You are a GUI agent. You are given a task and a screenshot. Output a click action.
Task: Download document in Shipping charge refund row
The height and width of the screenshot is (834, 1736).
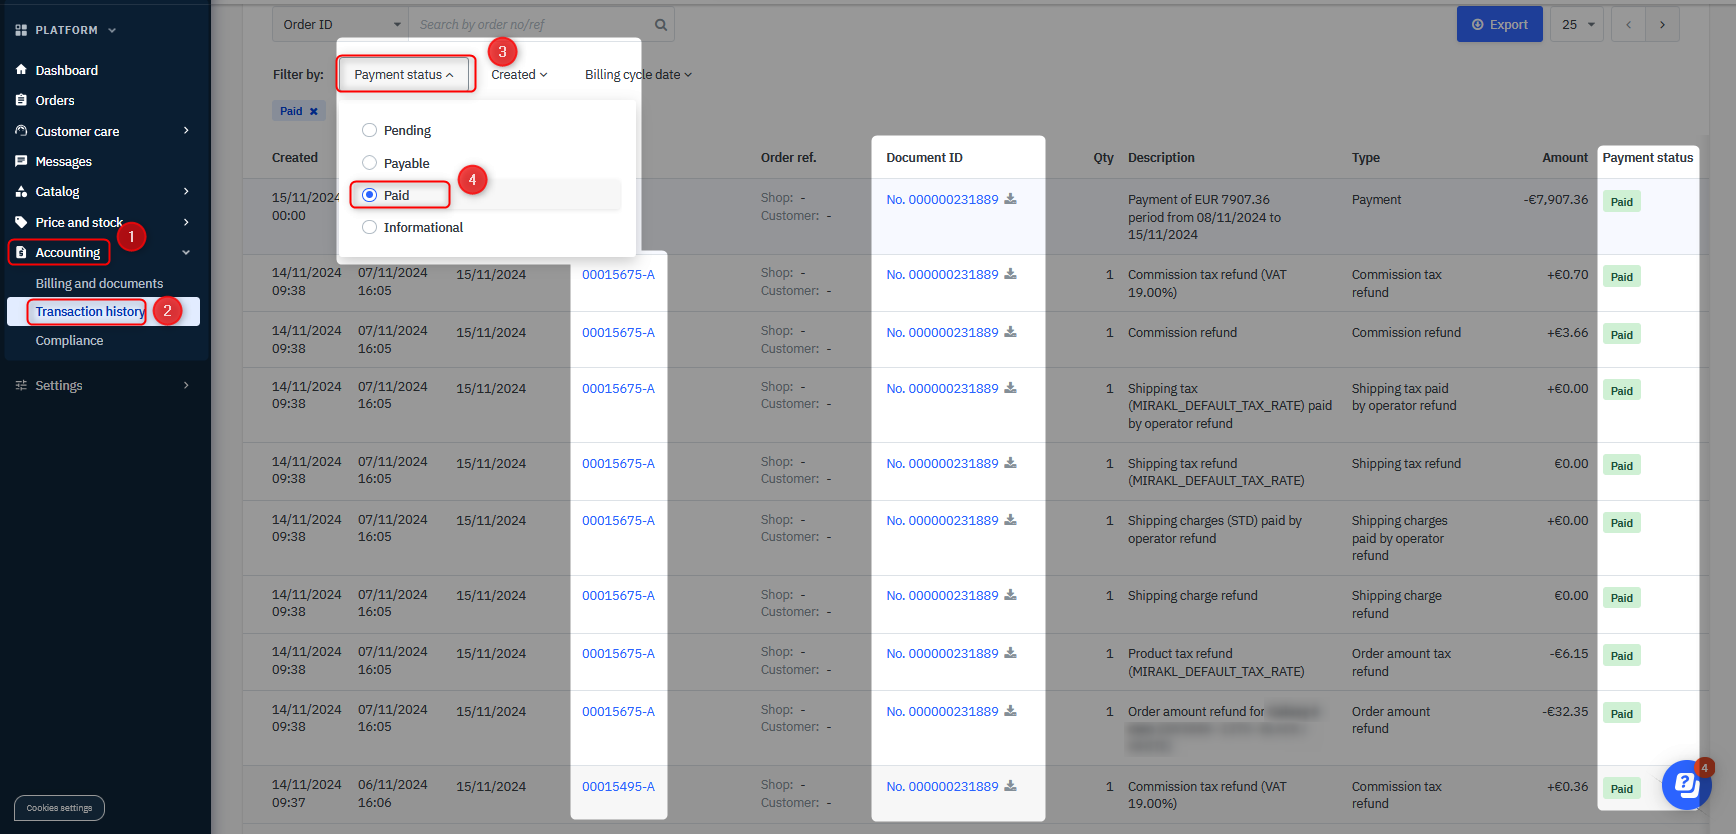(1011, 595)
